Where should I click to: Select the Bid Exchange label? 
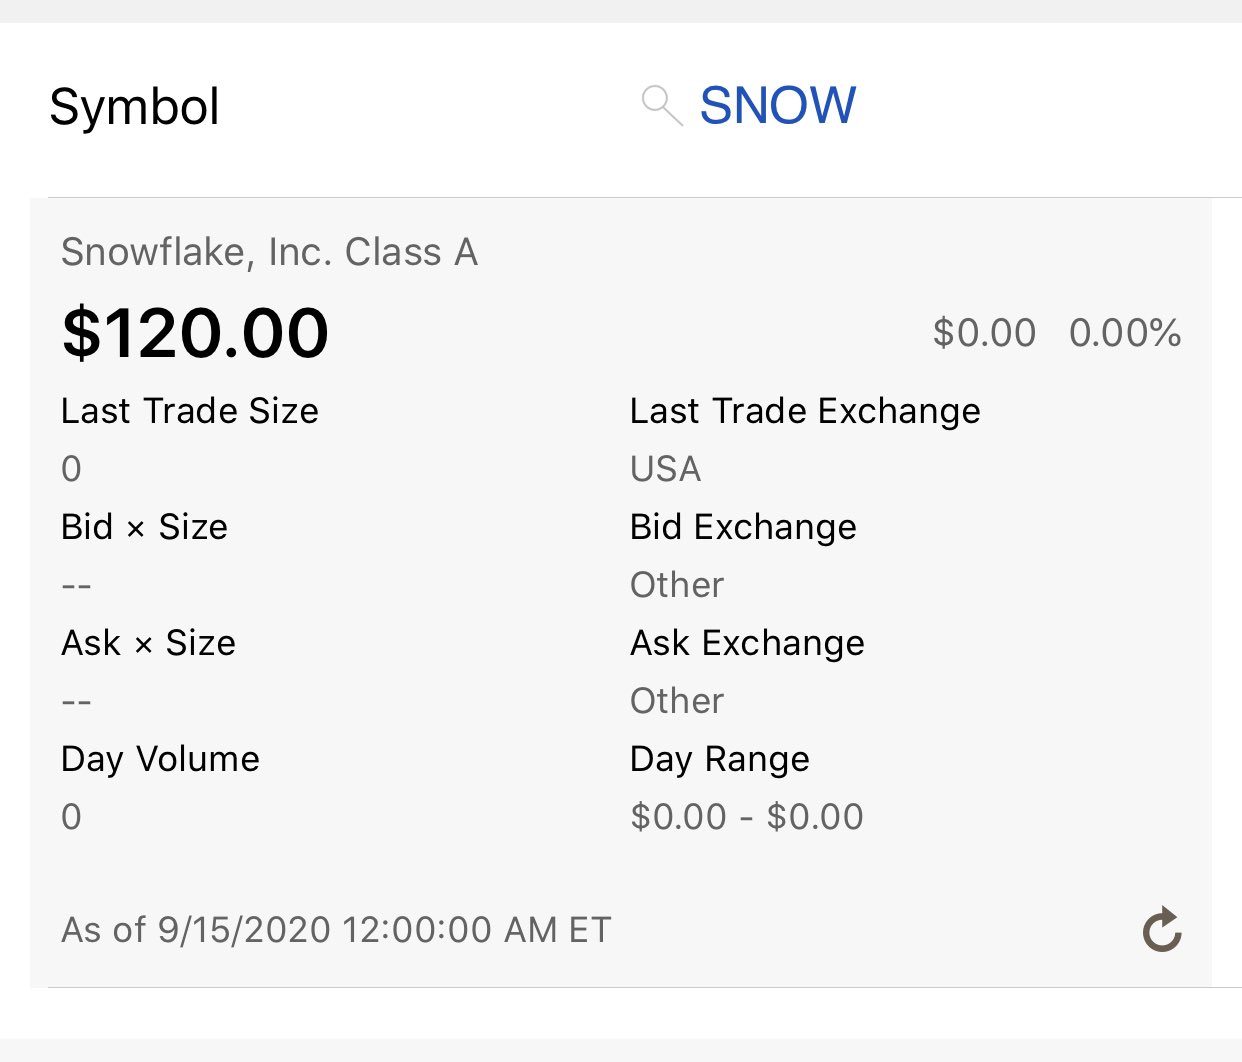point(743,527)
